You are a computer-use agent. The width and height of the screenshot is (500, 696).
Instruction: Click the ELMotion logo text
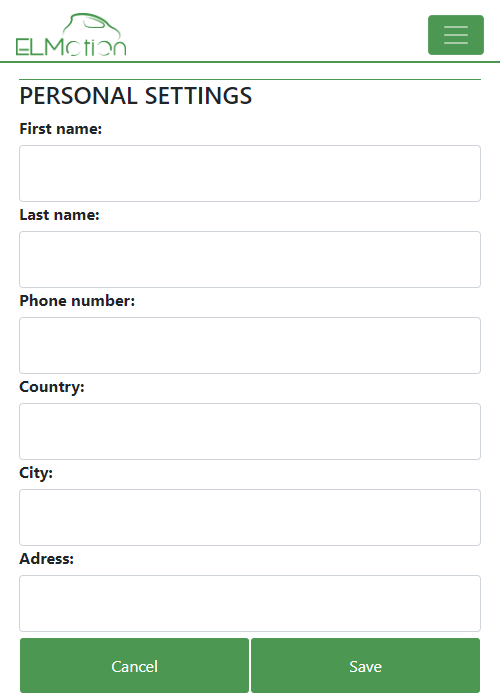(x=71, y=47)
